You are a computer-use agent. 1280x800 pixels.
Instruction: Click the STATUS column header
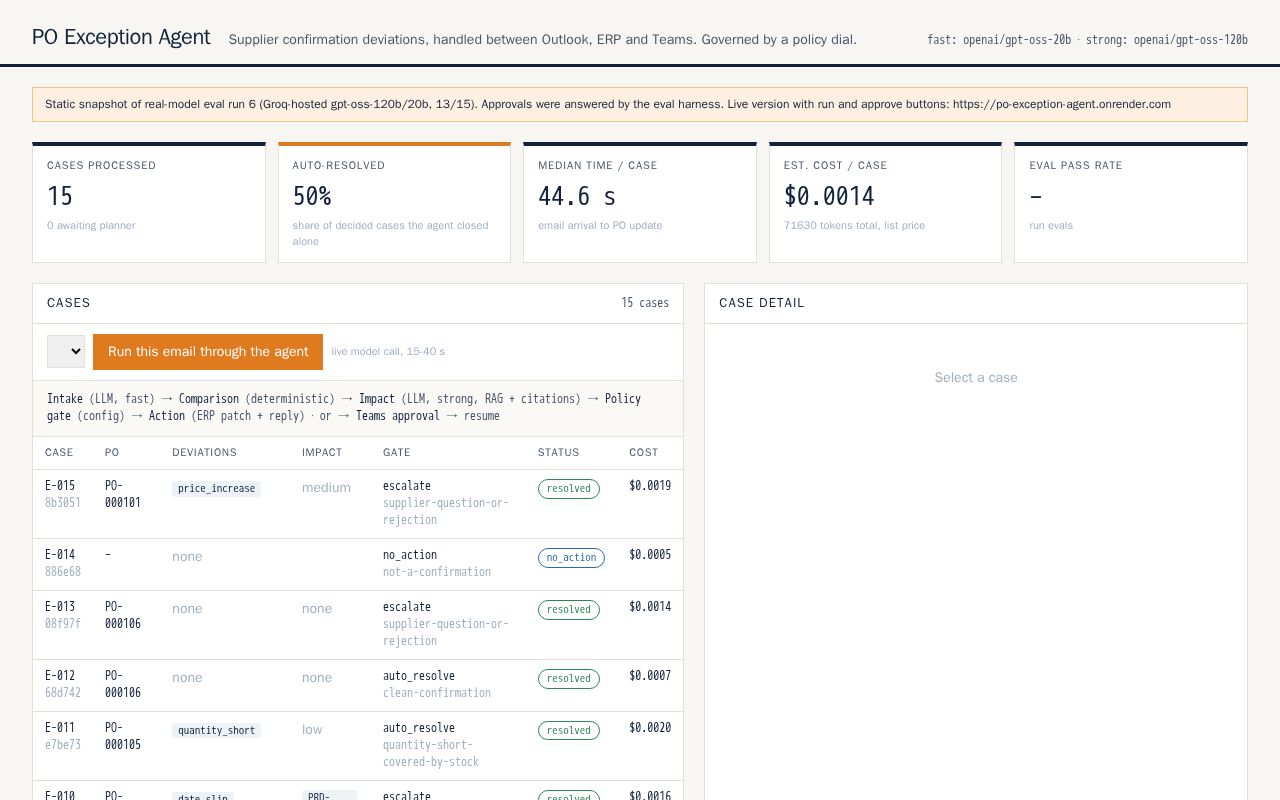(559, 453)
